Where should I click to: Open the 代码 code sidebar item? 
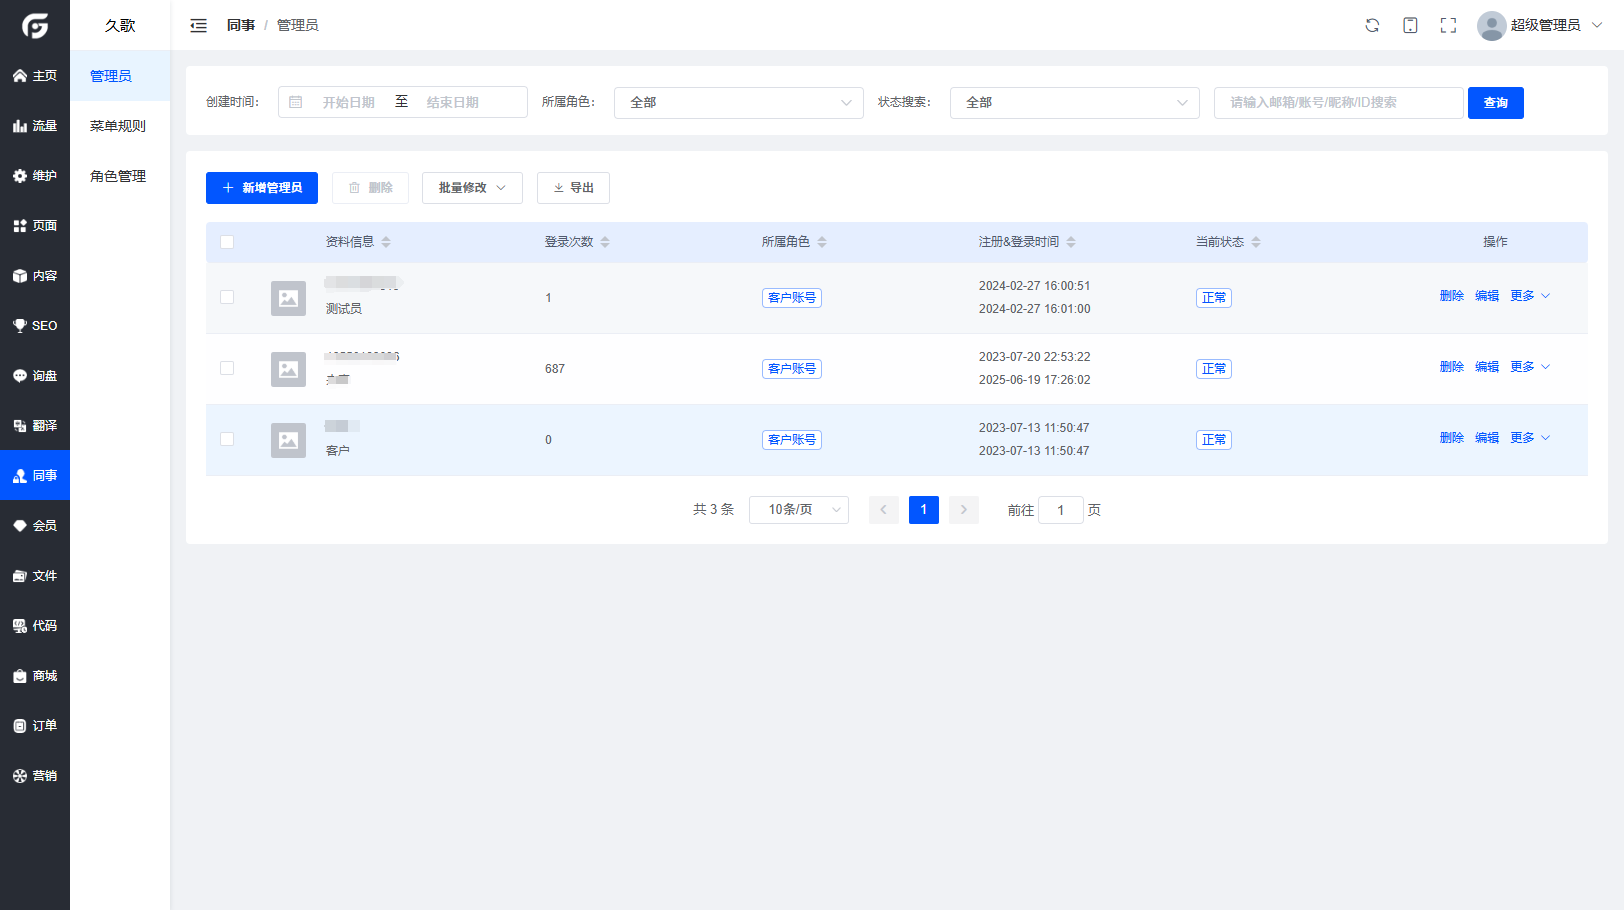click(x=35, y=626)
